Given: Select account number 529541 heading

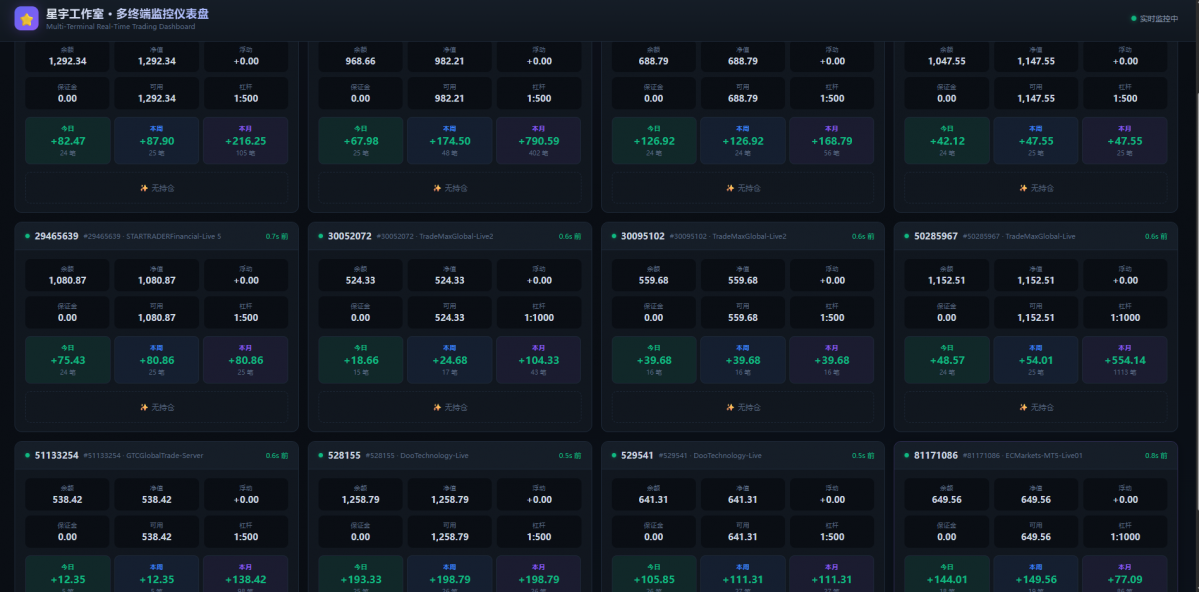Looking at the screenshot, I should tap(638, 455).
